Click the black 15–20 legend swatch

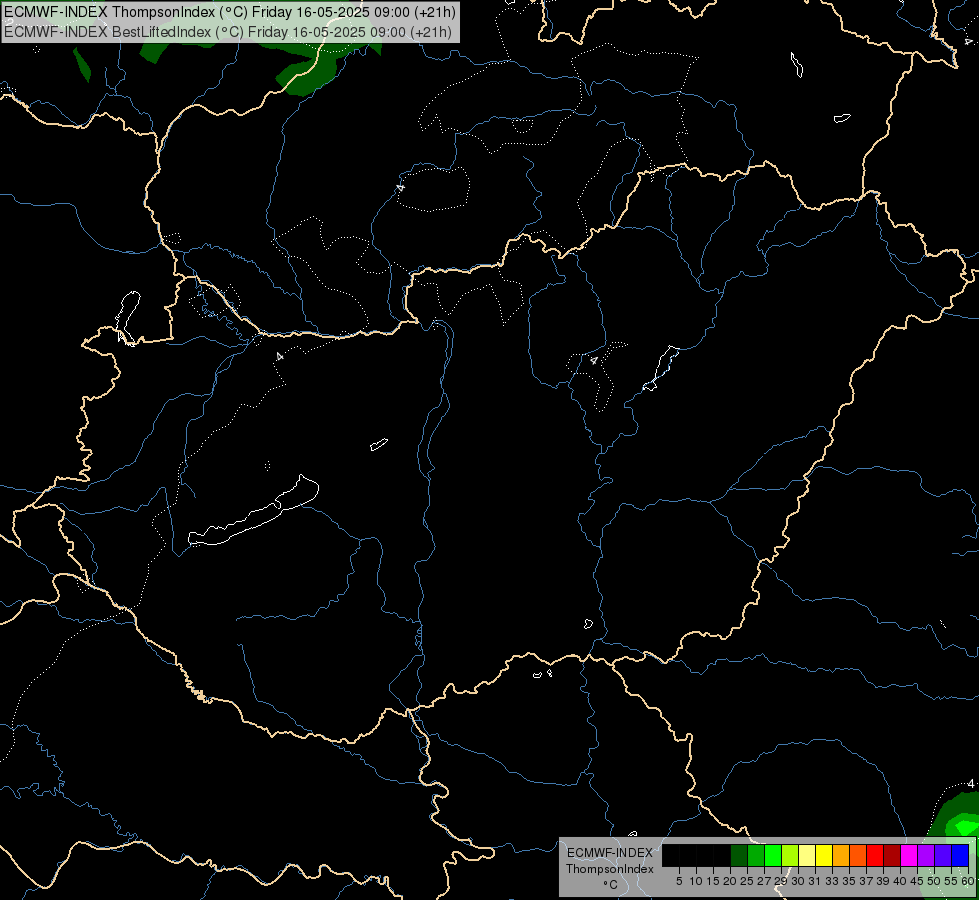coord(722,855)
